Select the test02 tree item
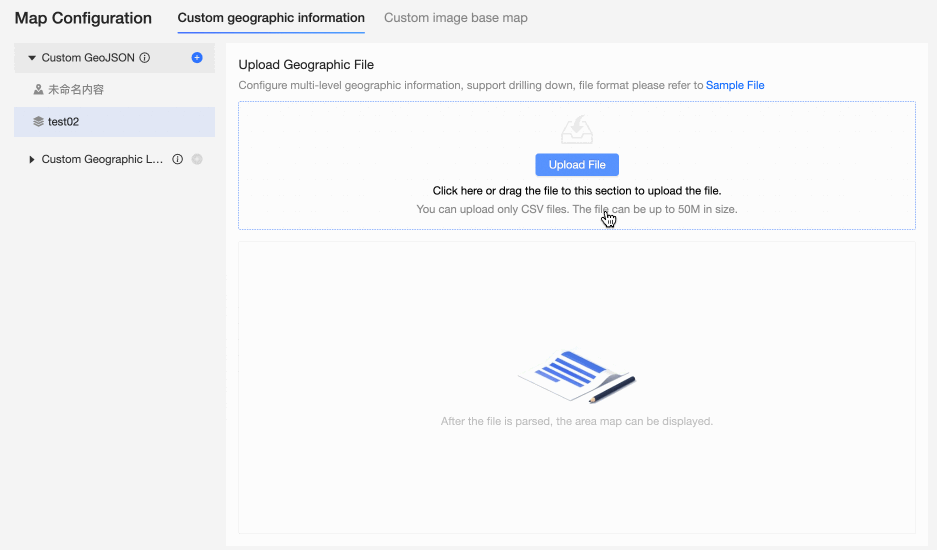The width and height of the screenshot is (937, 550). 114,122
